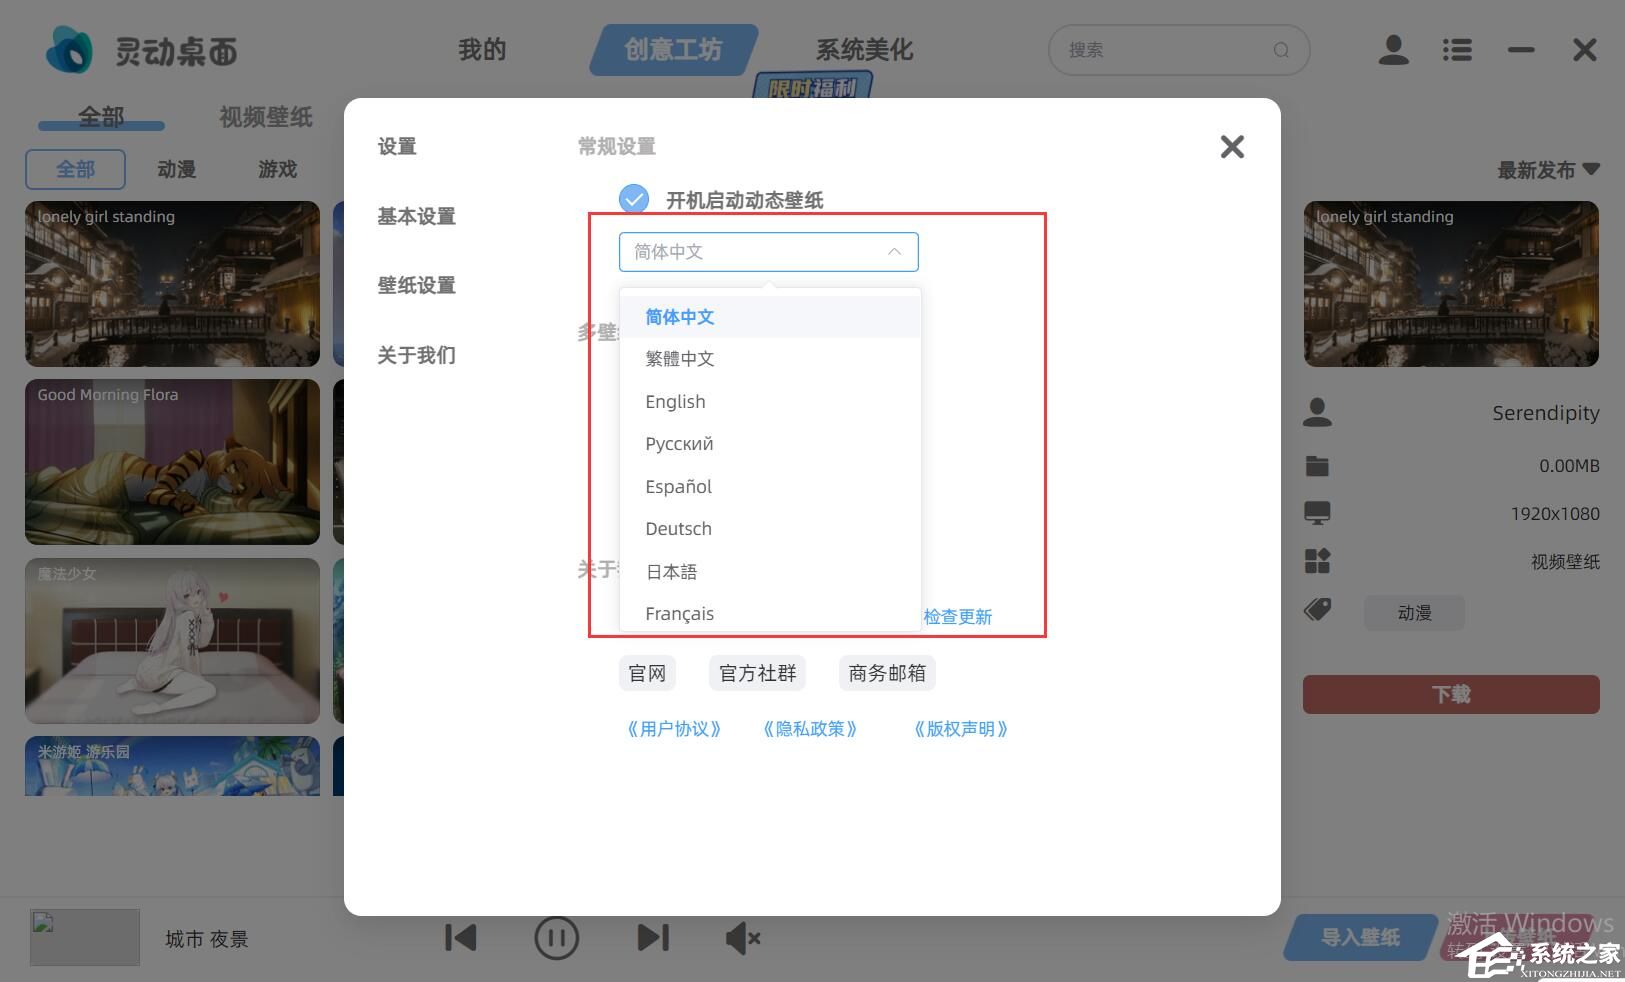Toggle the startup dynamic wallpaper checkbox
This screenshot has width=1625, height=982.
click(634, 199)
